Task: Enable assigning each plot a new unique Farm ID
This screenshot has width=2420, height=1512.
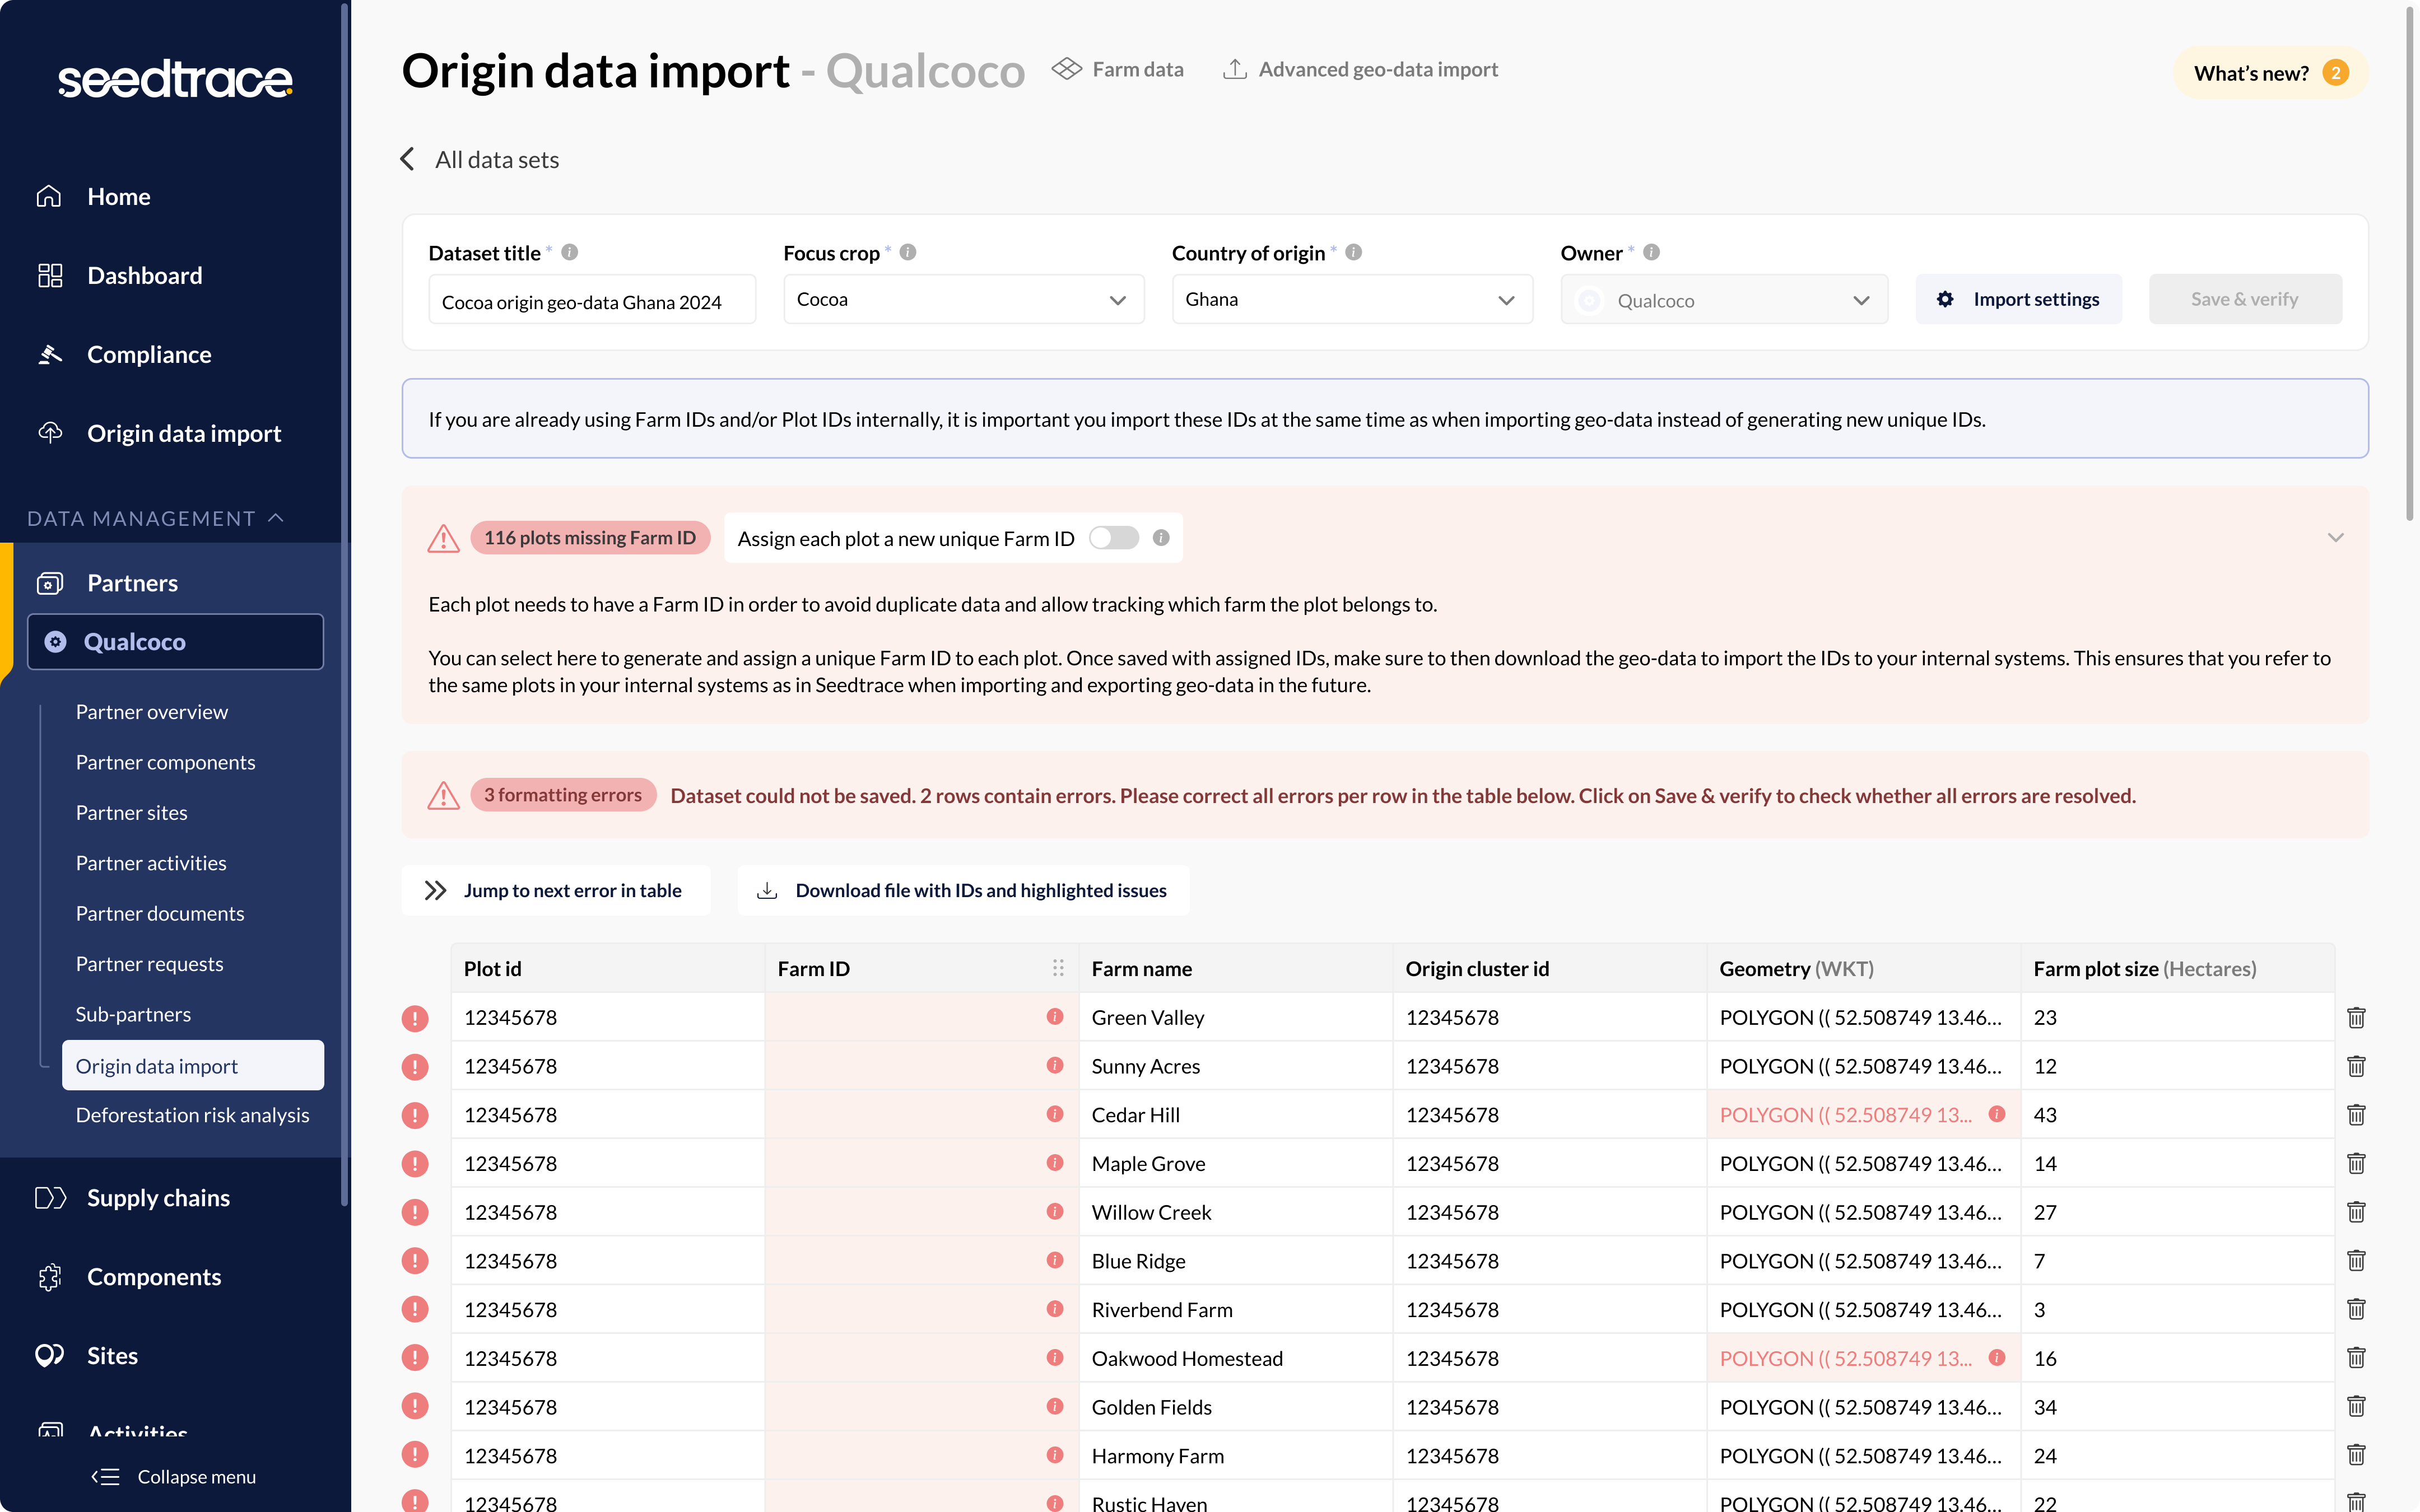Action: tap(1113, 537)
